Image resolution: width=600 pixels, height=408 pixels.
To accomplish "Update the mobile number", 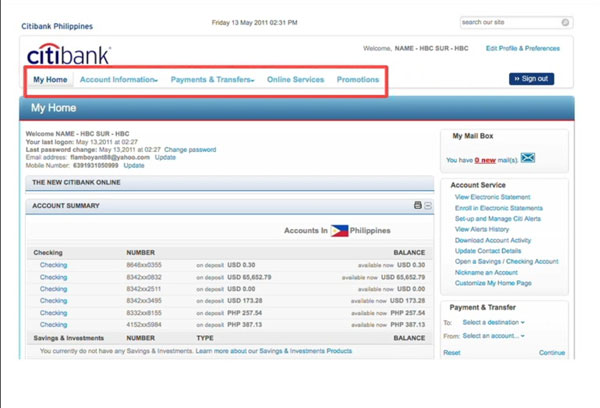I will click(x=134, y=165).
